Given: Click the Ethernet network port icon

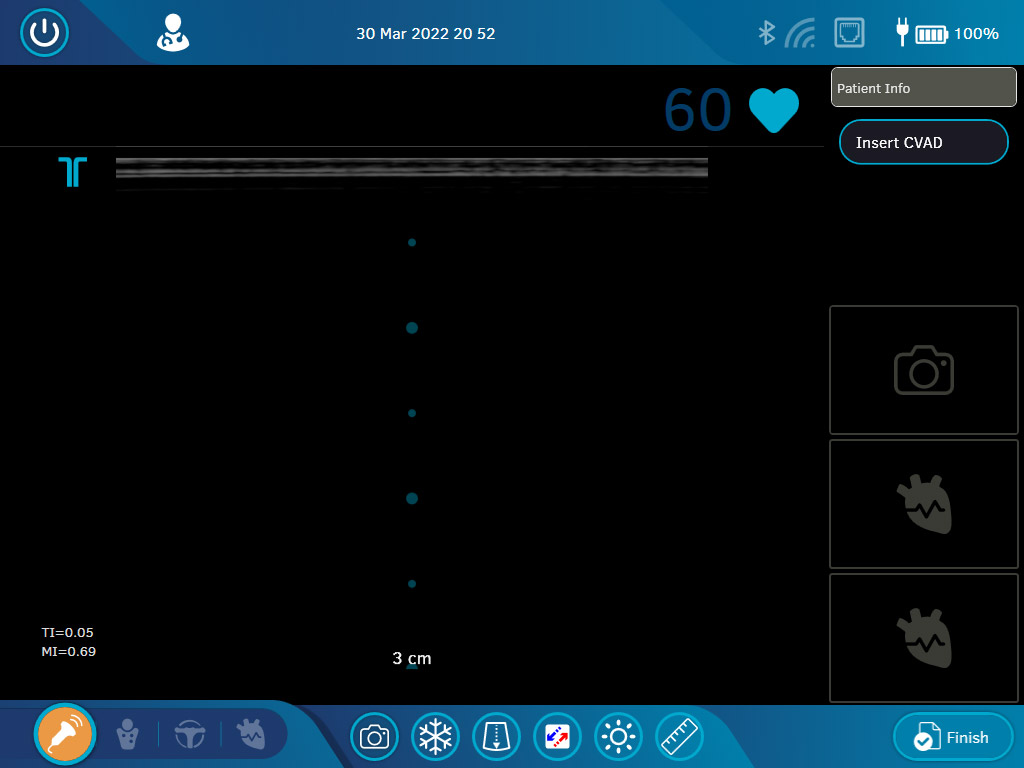Looking at the screenshot, I should tap(849, 33).
